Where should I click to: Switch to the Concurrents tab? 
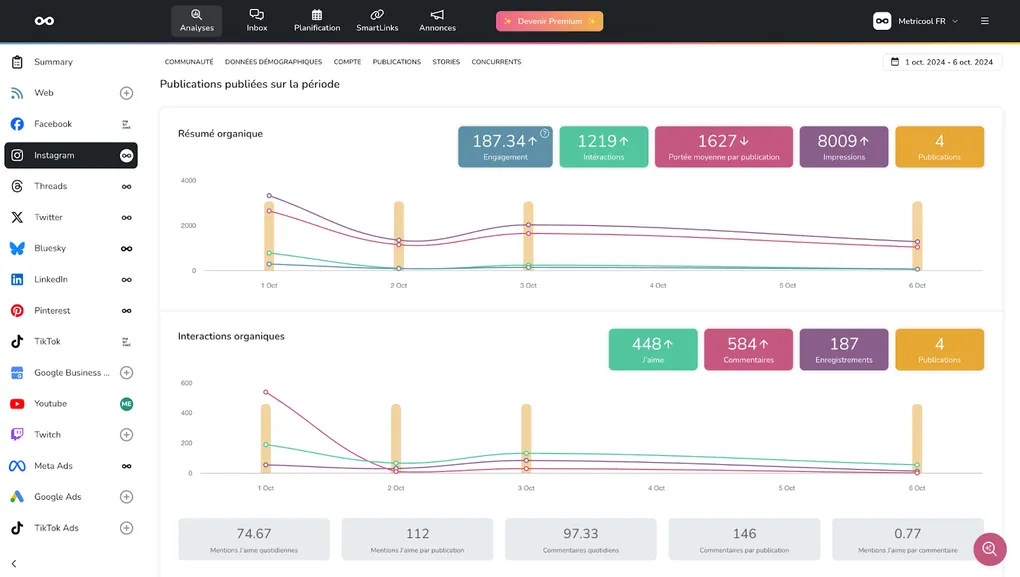pyautogui.click(x=496, y=62)
